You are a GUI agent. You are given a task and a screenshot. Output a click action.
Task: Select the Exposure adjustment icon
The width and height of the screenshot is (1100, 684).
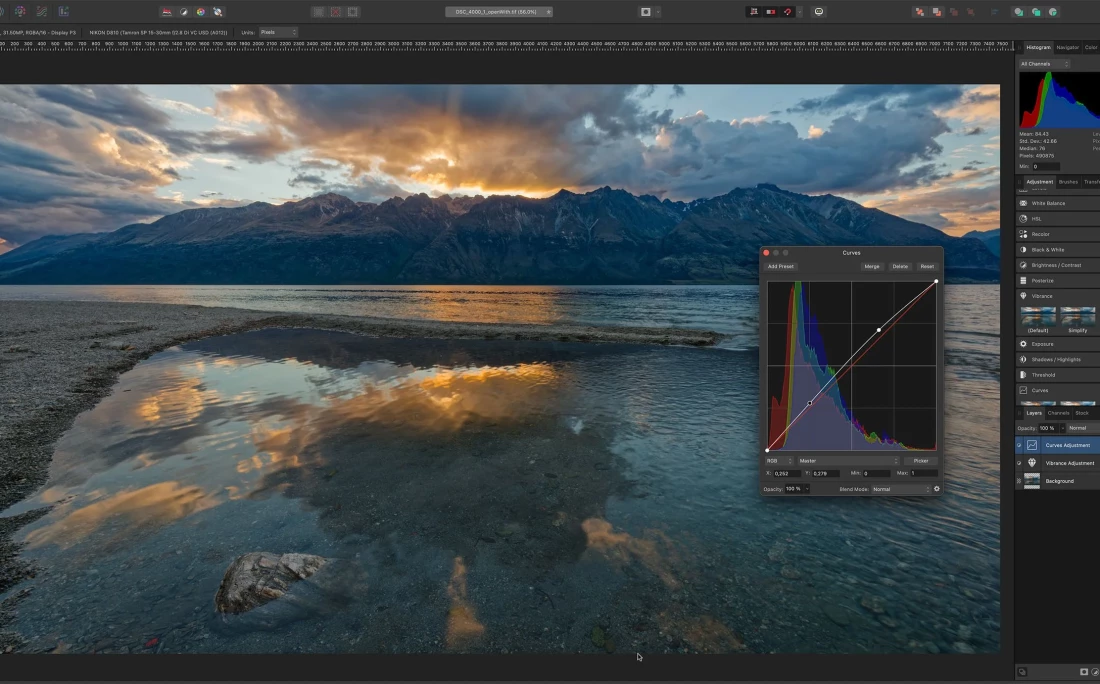(x=1023, y=344)
